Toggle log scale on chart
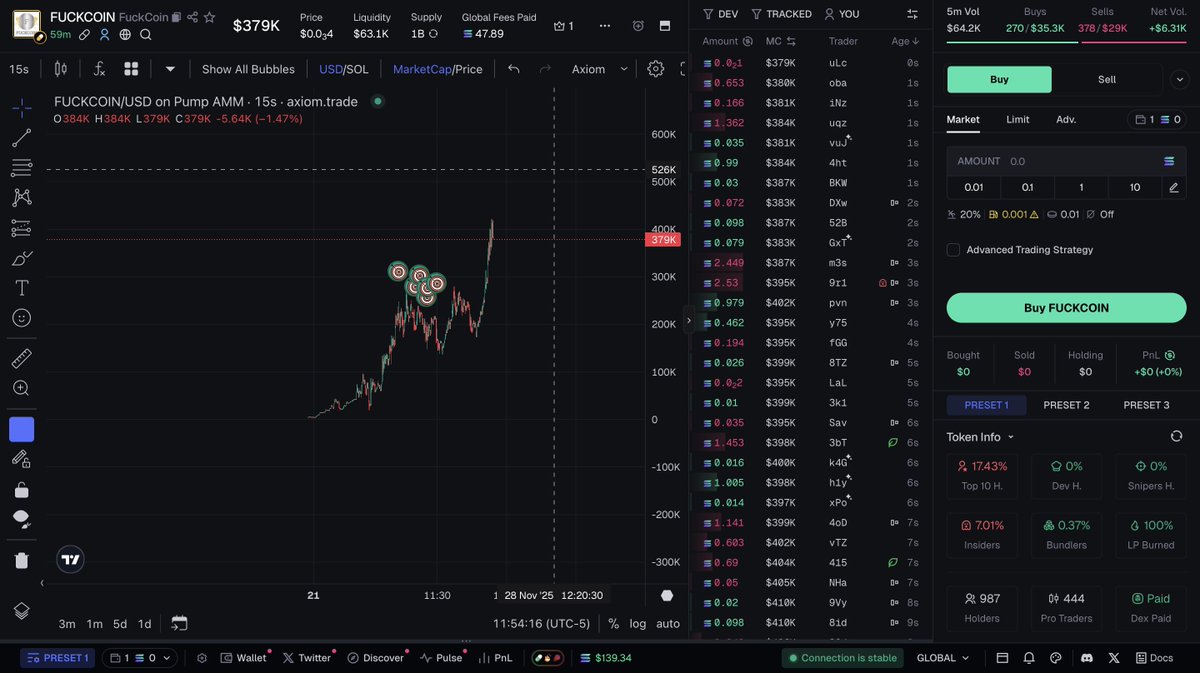Screen dimensions: 1200x673 [638, 623]
